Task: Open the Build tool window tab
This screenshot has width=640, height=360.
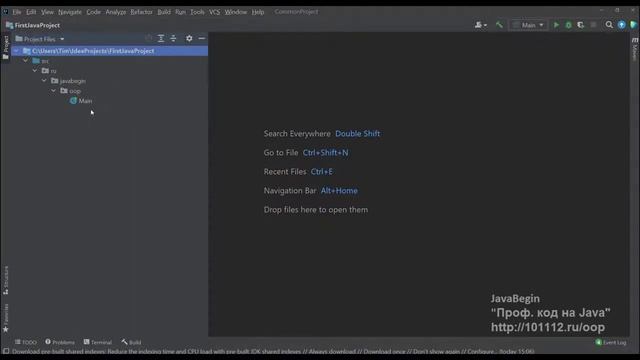Action: [x=131, y=342]
